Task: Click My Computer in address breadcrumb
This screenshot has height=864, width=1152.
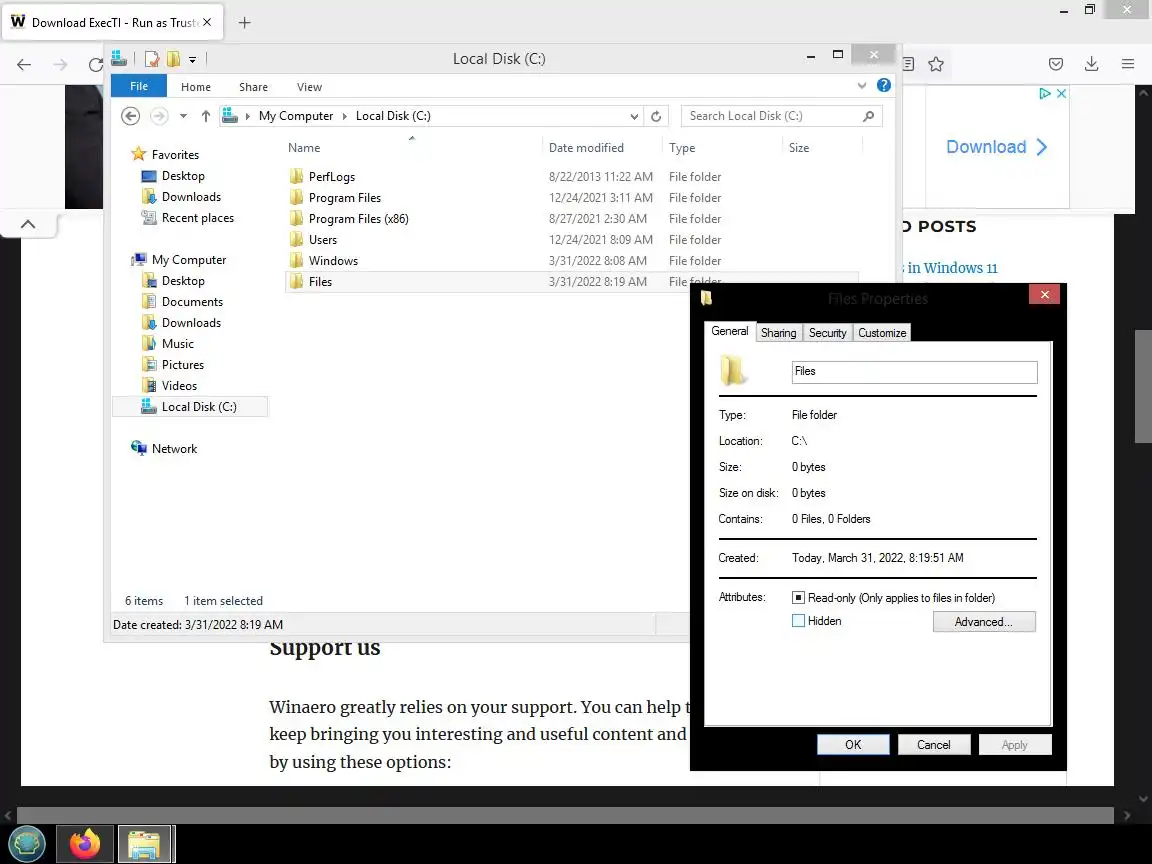Action: pos(295,116)
